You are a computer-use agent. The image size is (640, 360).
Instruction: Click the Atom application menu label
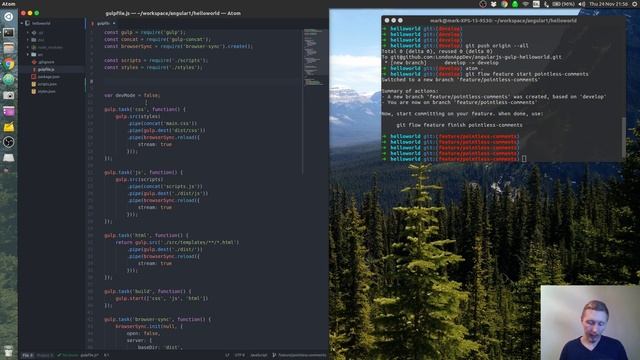(8, 4)
